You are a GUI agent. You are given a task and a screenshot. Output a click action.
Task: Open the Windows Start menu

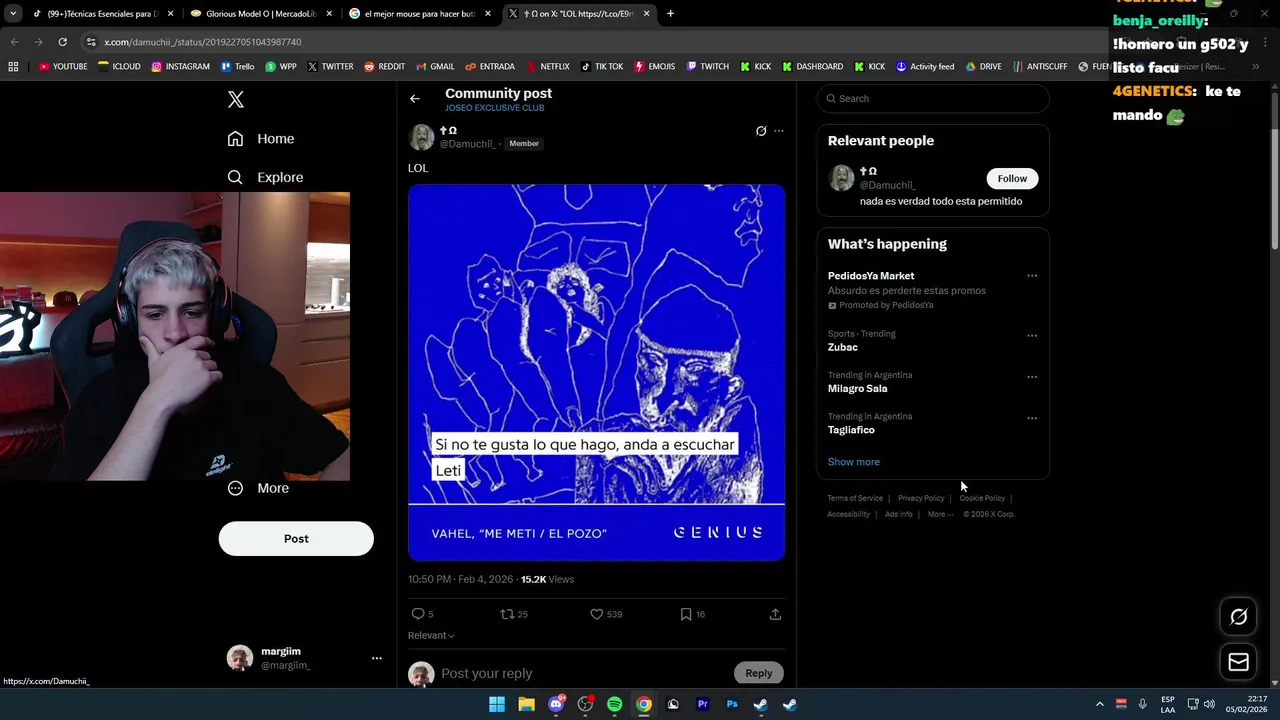[497, 704]
